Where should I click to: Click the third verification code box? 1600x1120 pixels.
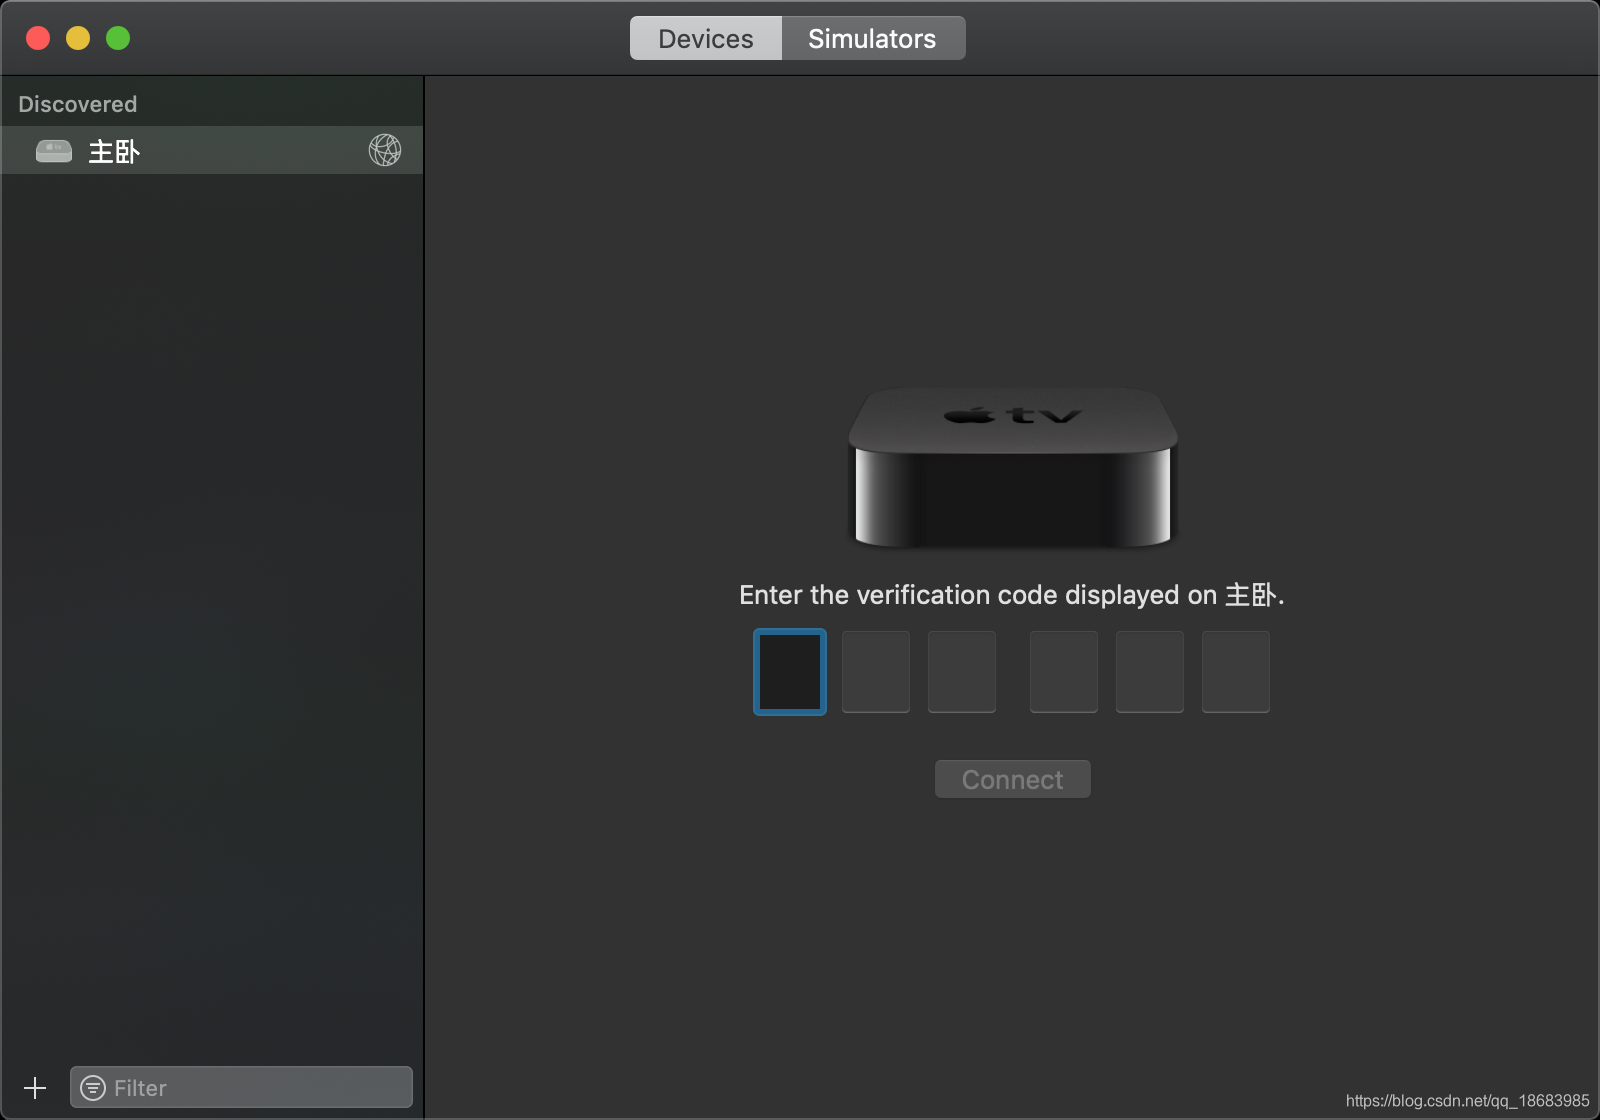962,672
